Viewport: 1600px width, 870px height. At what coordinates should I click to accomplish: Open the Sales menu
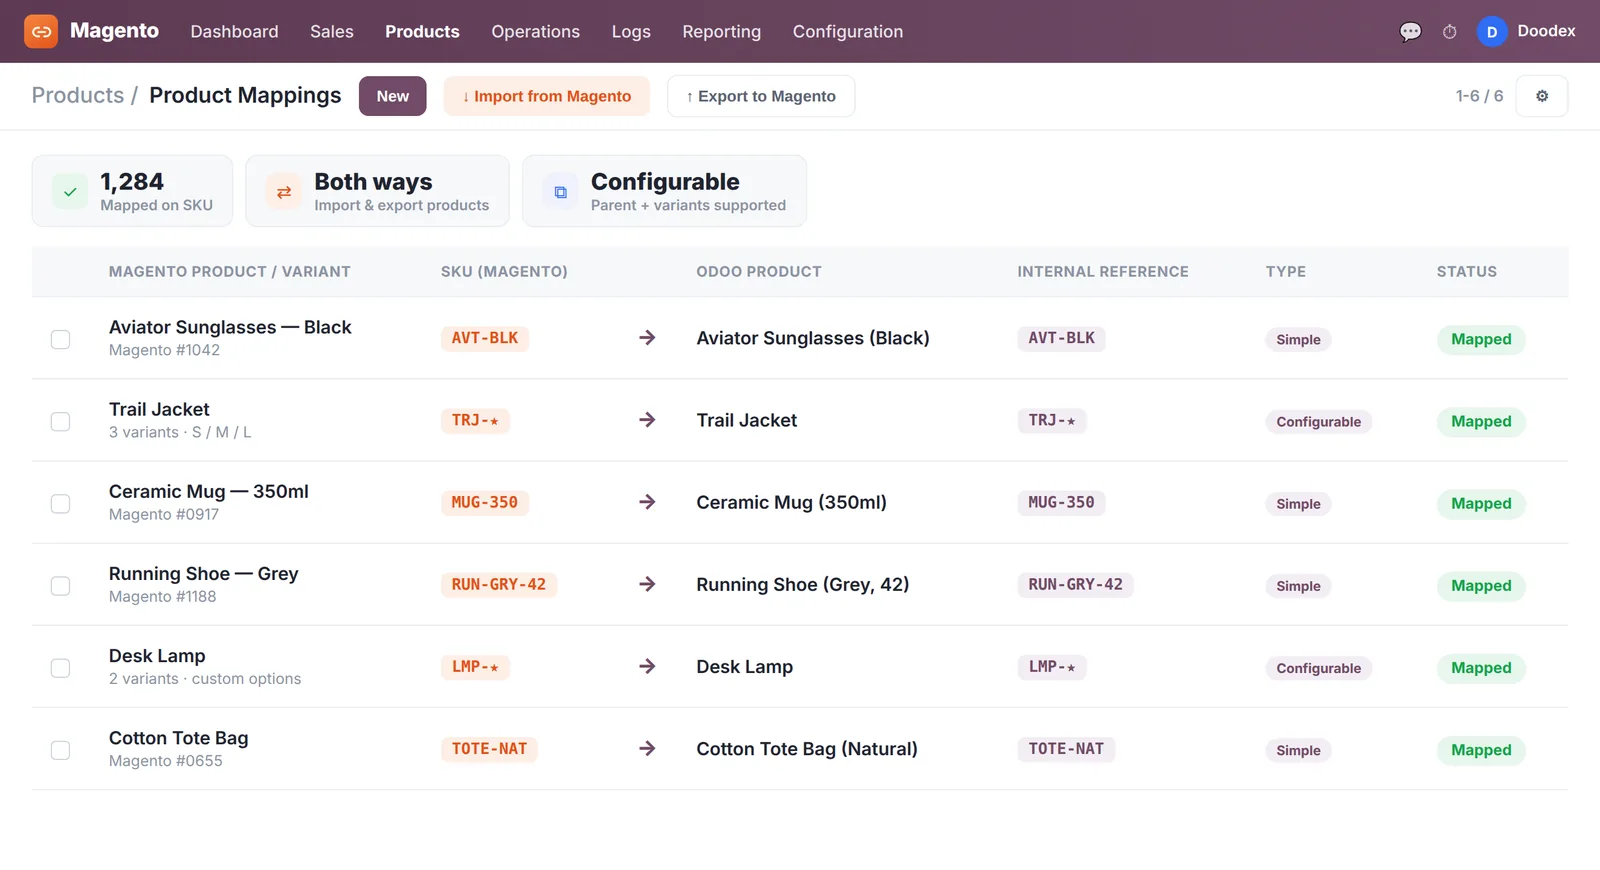pos(332,32)
